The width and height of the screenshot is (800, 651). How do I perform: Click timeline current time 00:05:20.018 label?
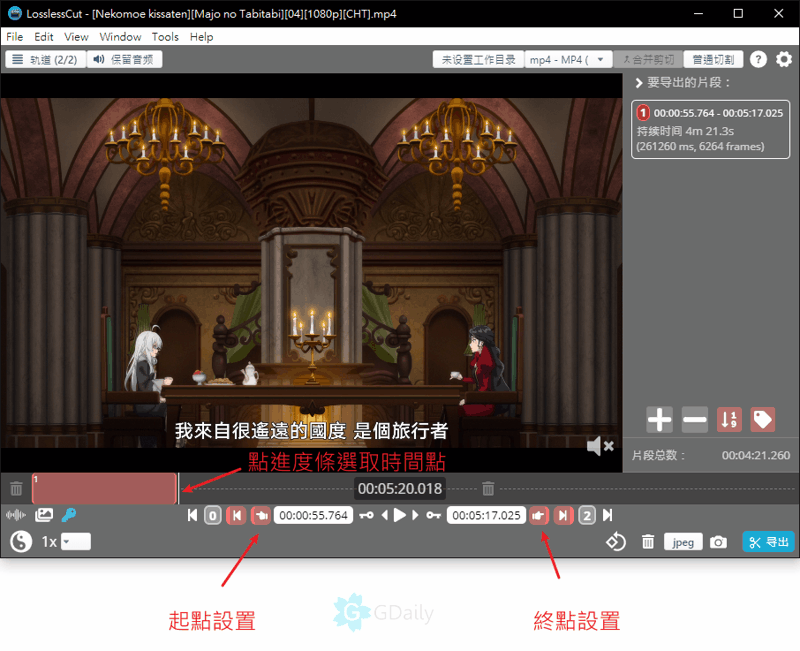[399, 489]
